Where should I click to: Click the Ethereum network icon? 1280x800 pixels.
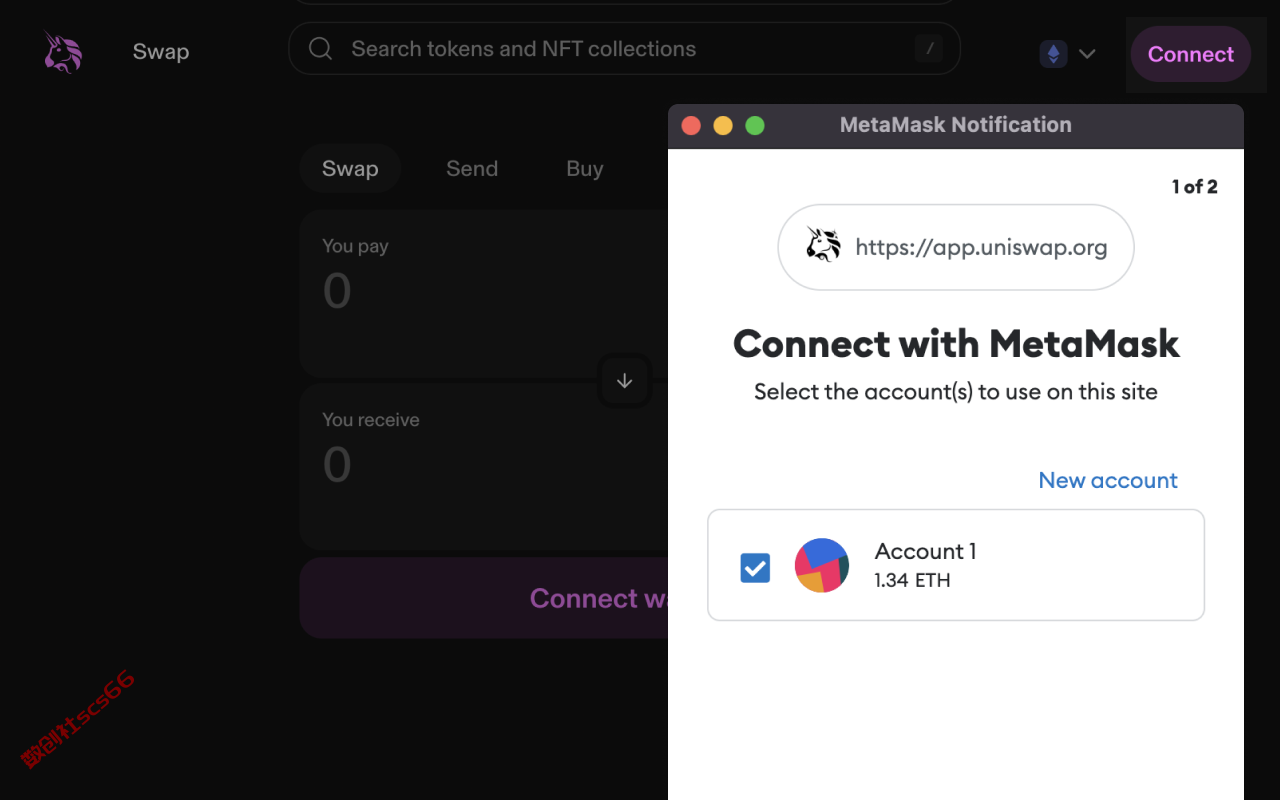click(1053, 54)
